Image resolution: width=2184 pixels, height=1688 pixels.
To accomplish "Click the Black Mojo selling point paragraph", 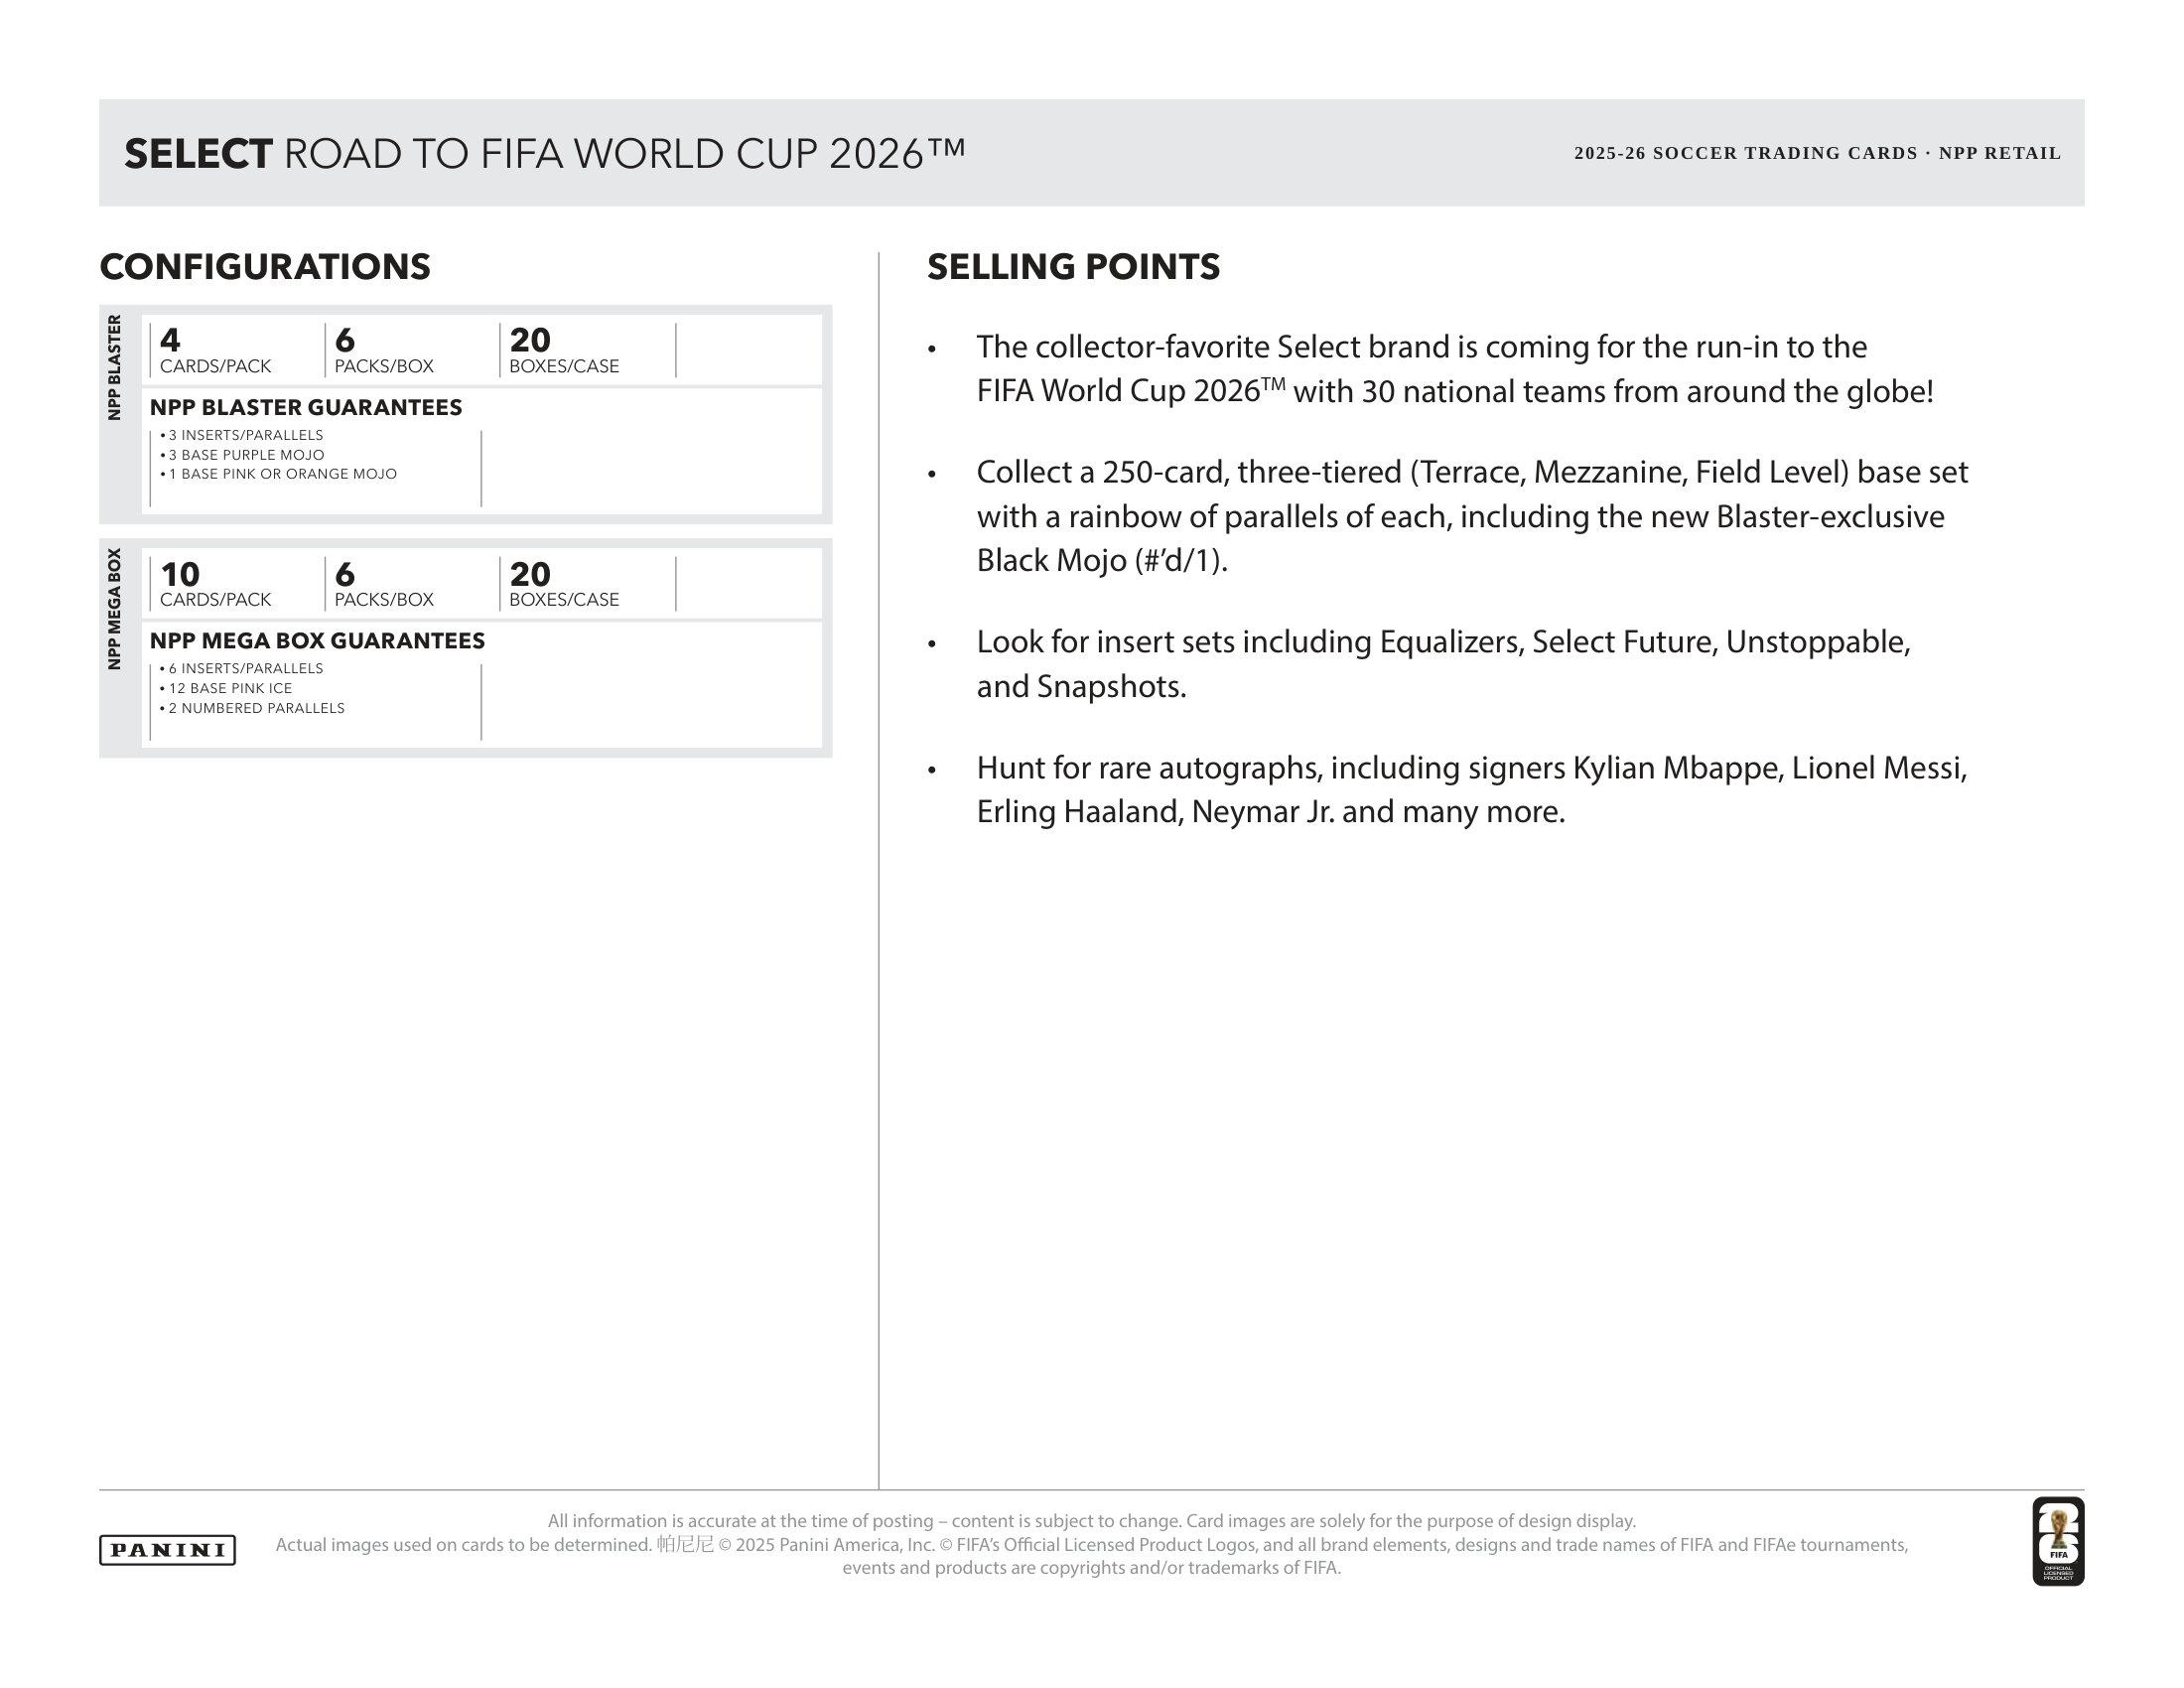I will tap(1472, 516).
